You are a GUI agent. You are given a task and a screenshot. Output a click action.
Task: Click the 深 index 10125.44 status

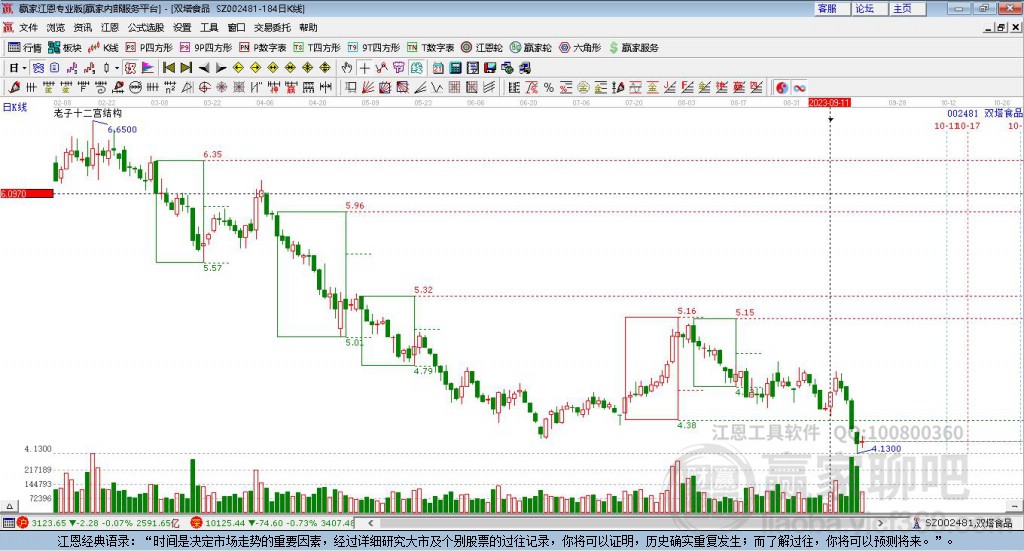point(274,523)
